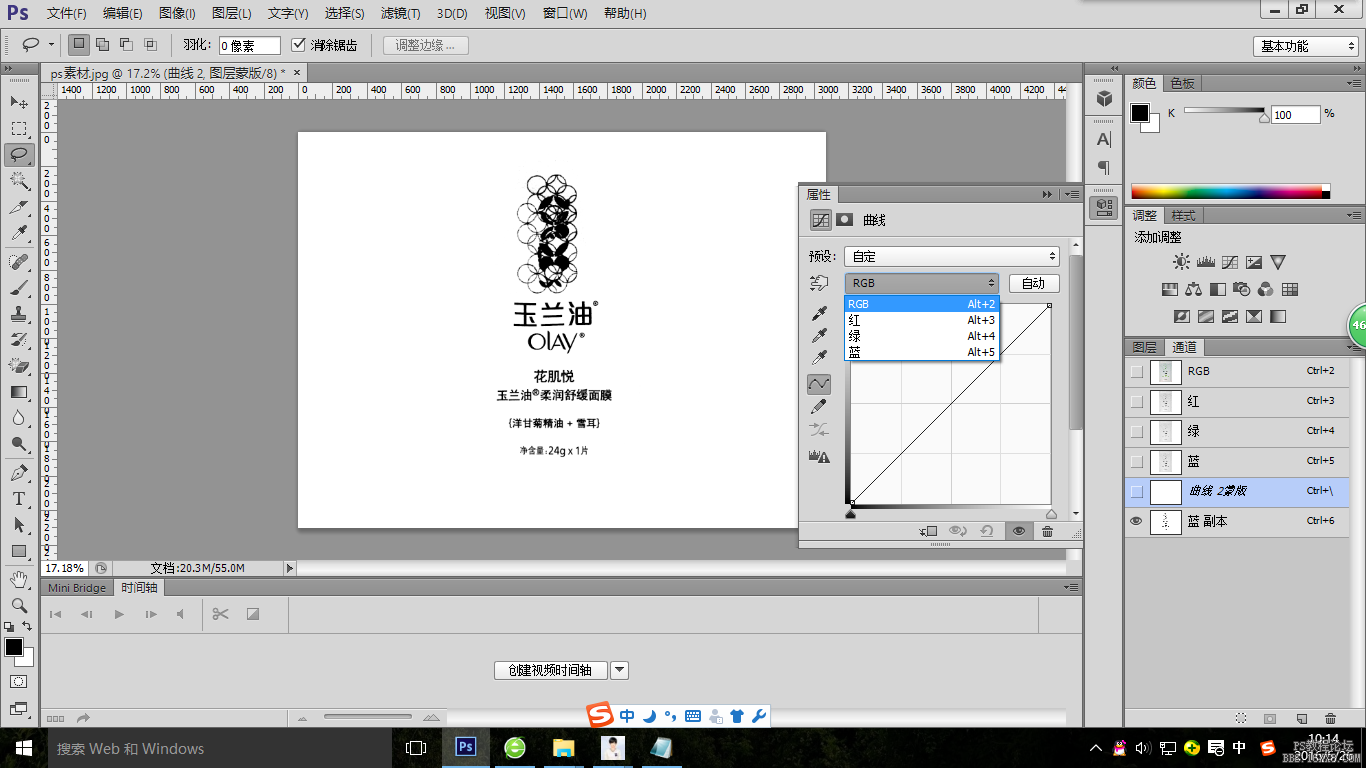
Task: Switch to the 样式 tab
Action: (x=1183, y=215)
